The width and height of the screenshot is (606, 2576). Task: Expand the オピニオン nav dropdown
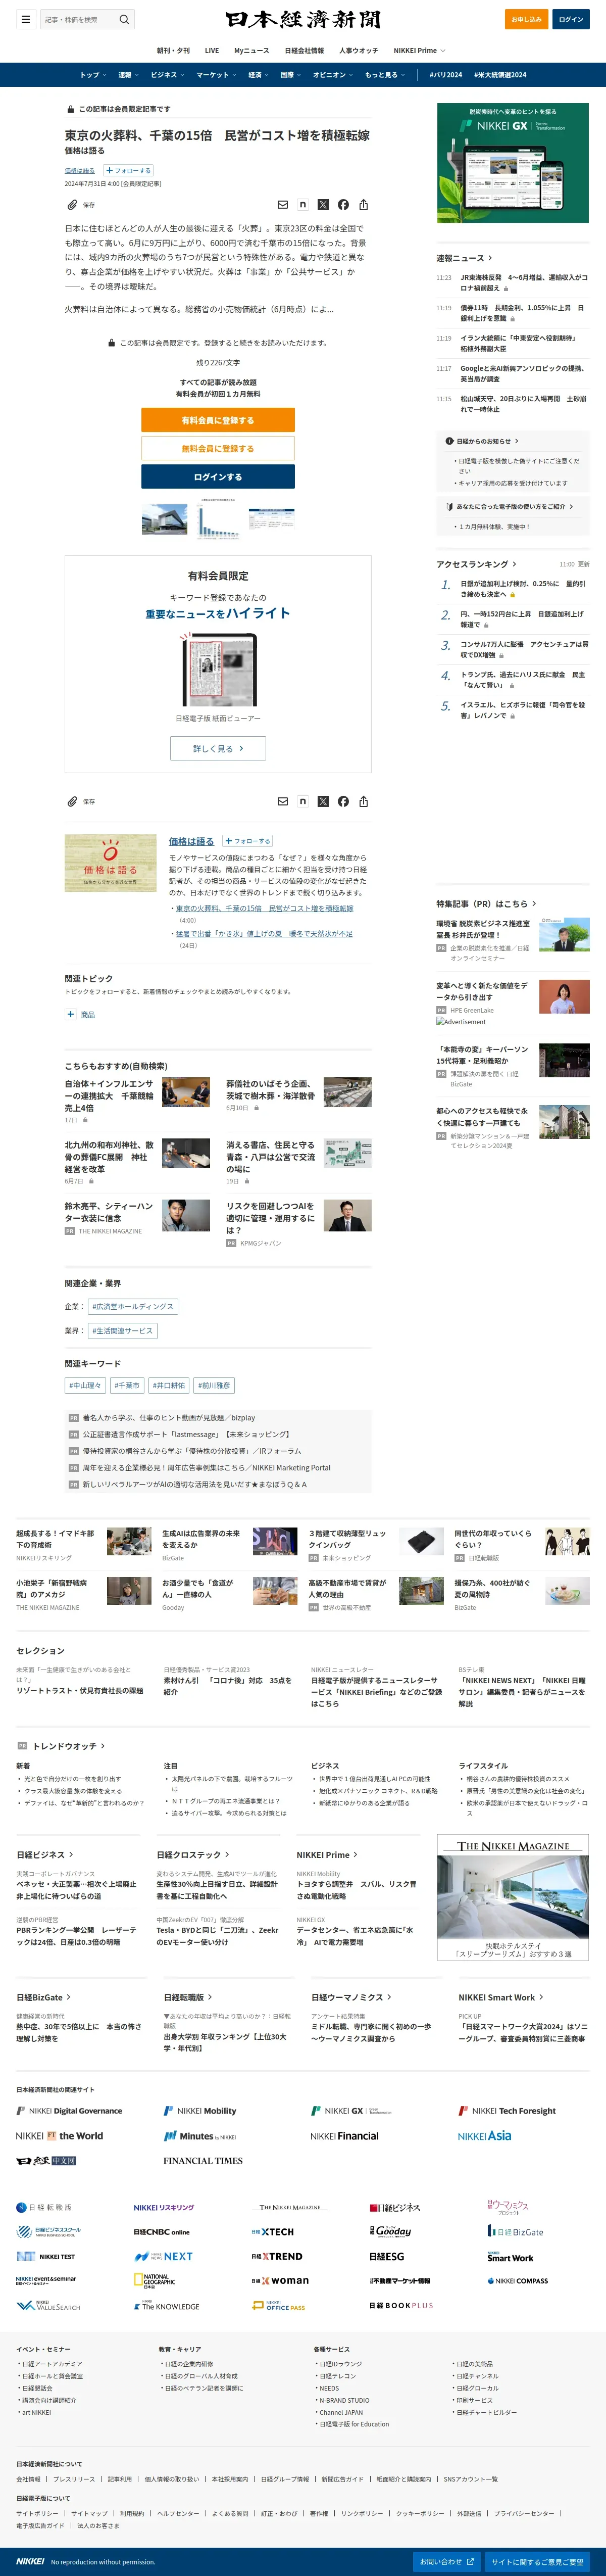334,75
